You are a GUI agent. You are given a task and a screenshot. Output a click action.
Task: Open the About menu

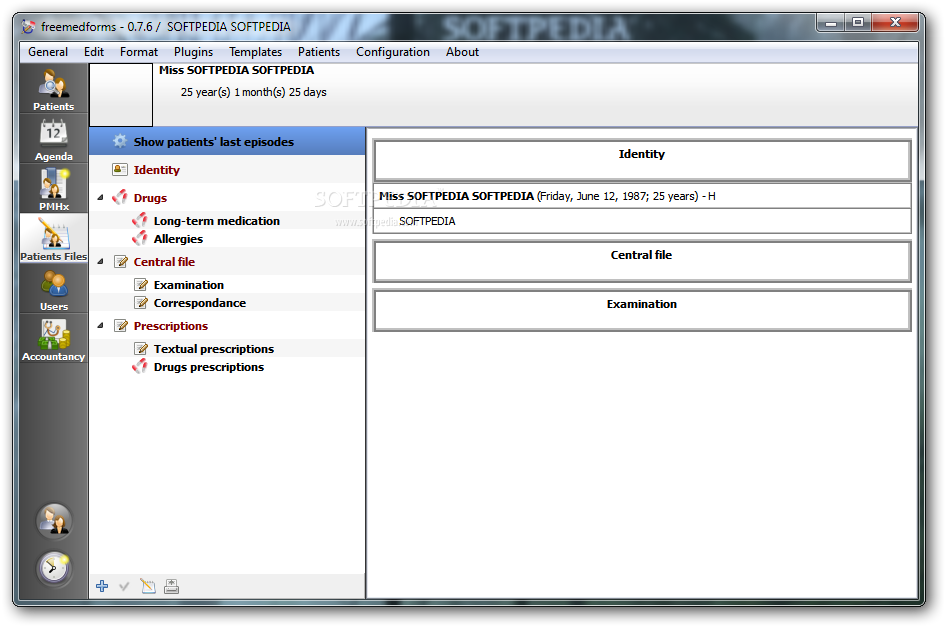[x=462, y=52]
